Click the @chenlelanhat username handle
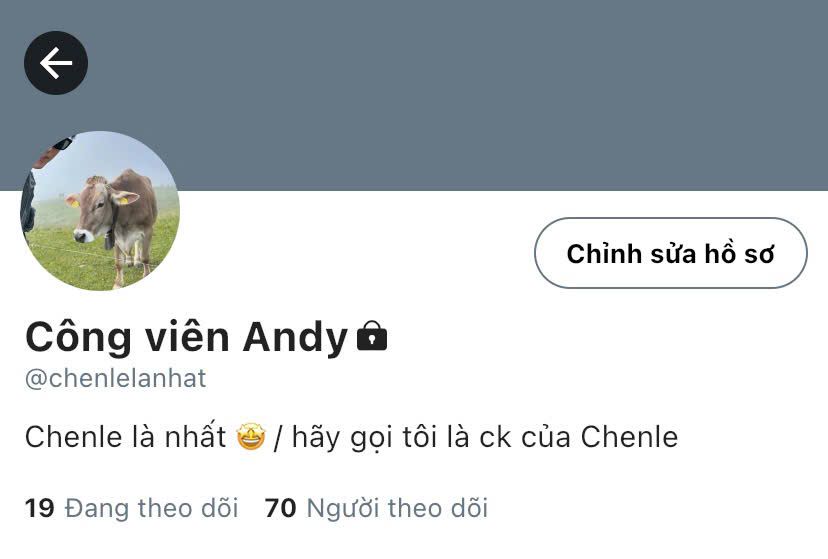 pyautogui.click(x=115, y=378)
